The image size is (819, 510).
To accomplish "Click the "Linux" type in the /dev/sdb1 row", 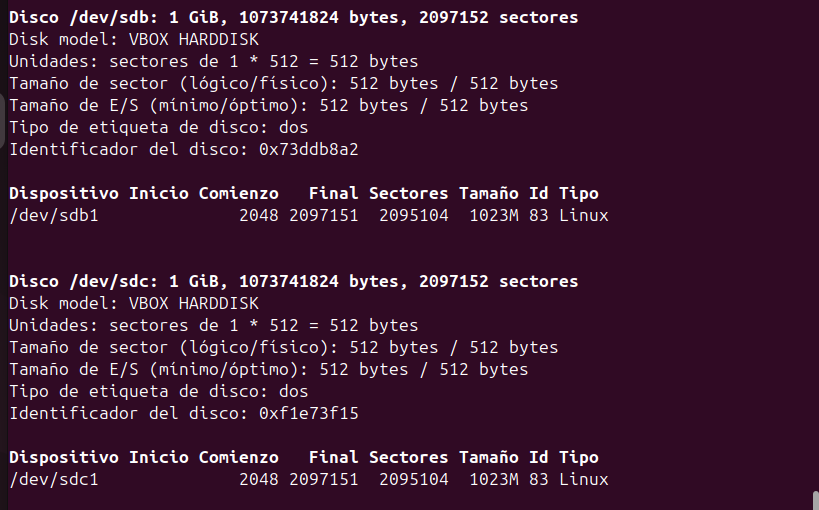I will [583, 215].
